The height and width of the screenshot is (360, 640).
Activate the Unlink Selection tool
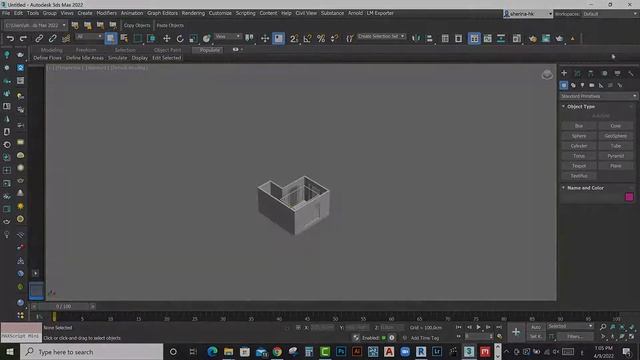pyautogui.click(x=52, y=38)
